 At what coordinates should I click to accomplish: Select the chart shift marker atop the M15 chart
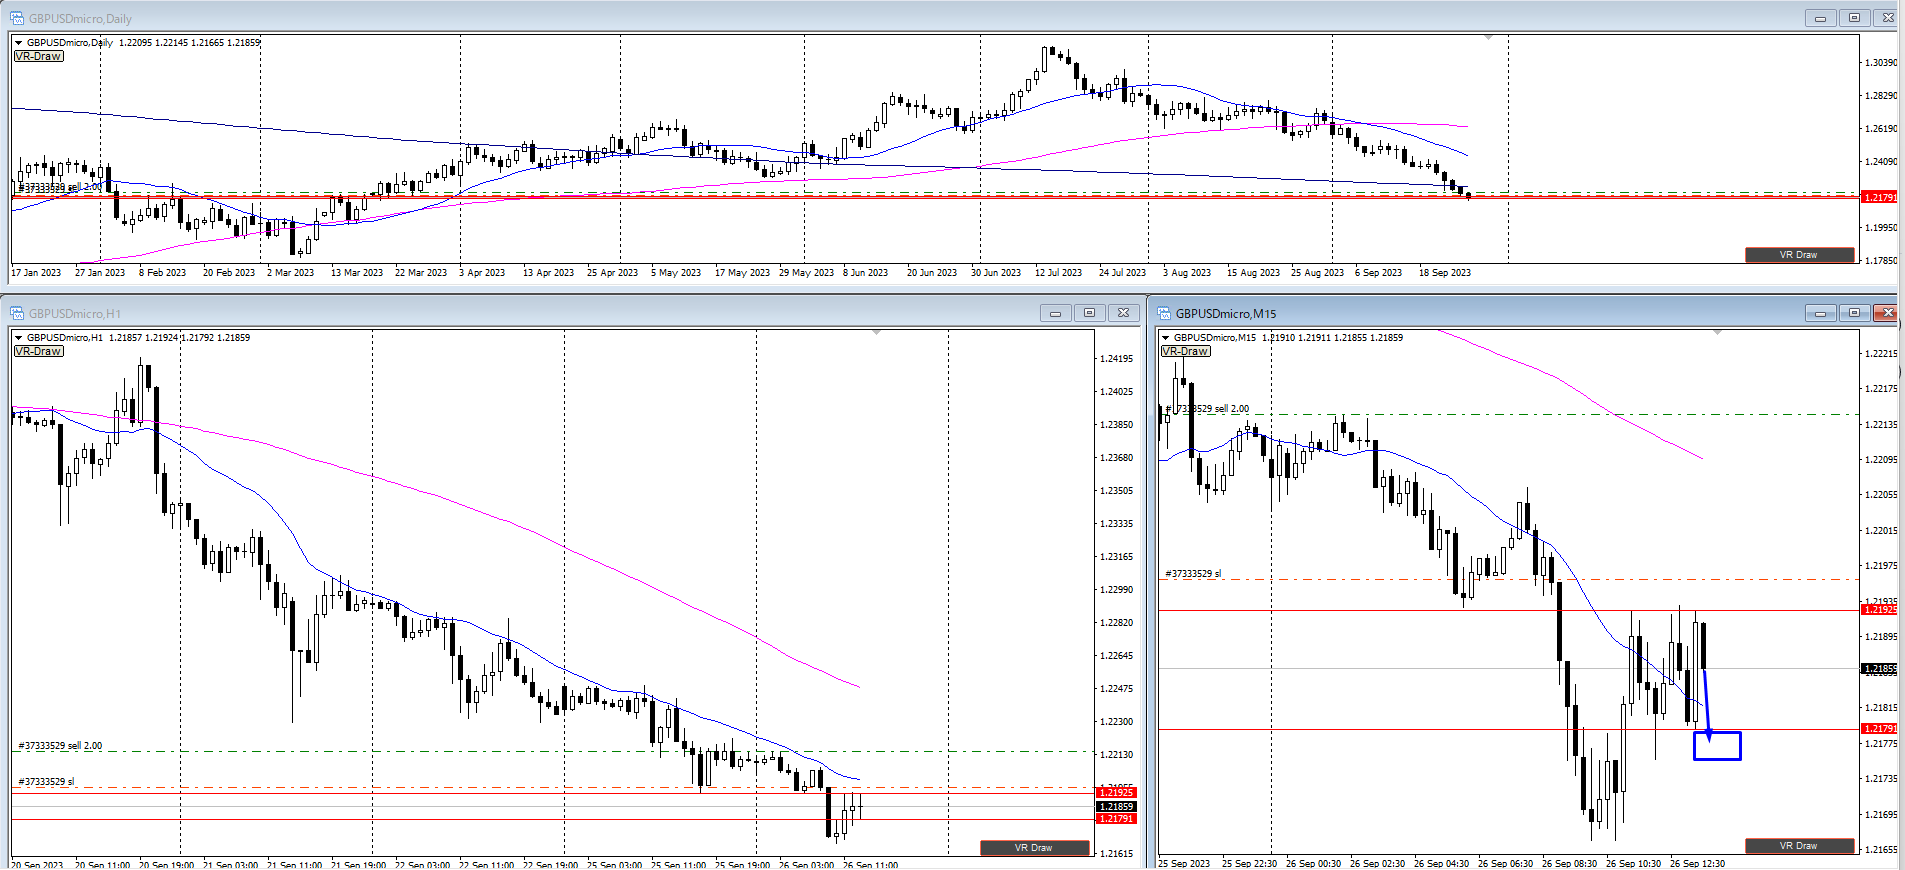click(x=1718, y=332)
